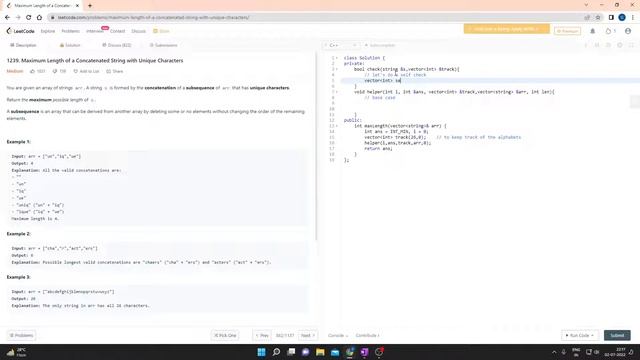The image size is (640, 360).
Task: Click the Pick One button
Action: pos(225,335)
